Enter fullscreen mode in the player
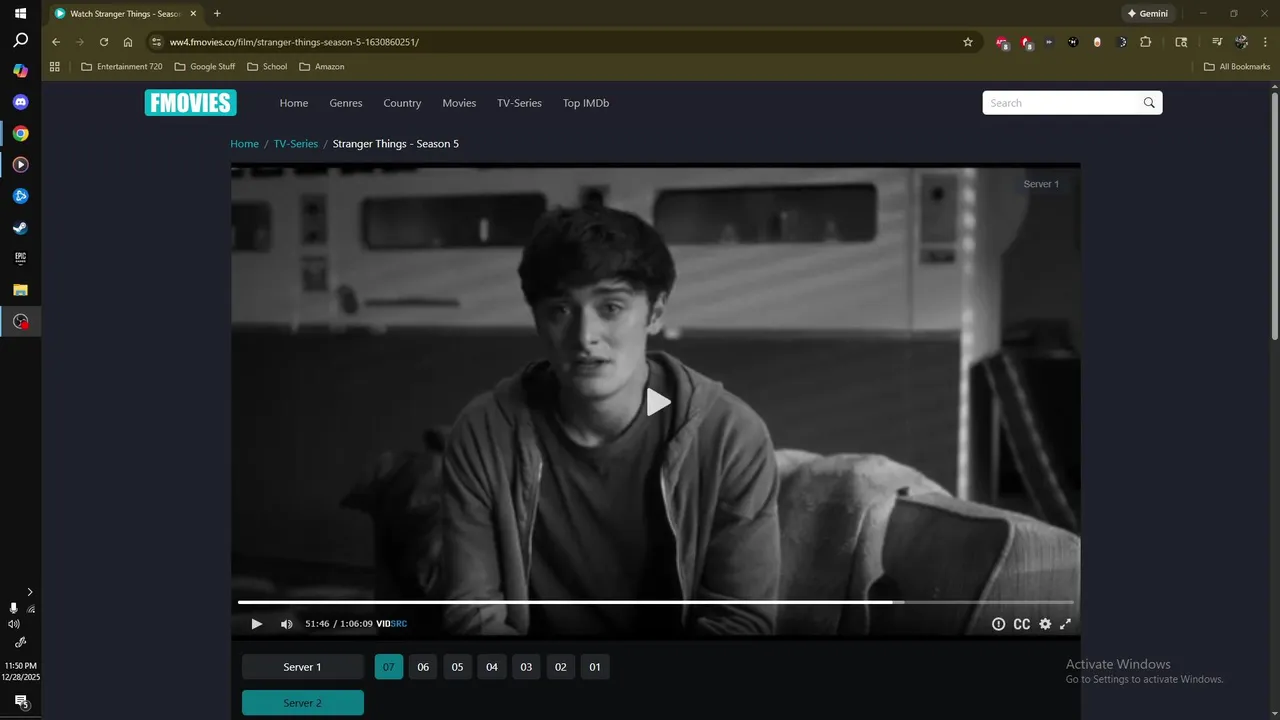Viewport: 1280px width, 720px height. [x=1066, y=624]
